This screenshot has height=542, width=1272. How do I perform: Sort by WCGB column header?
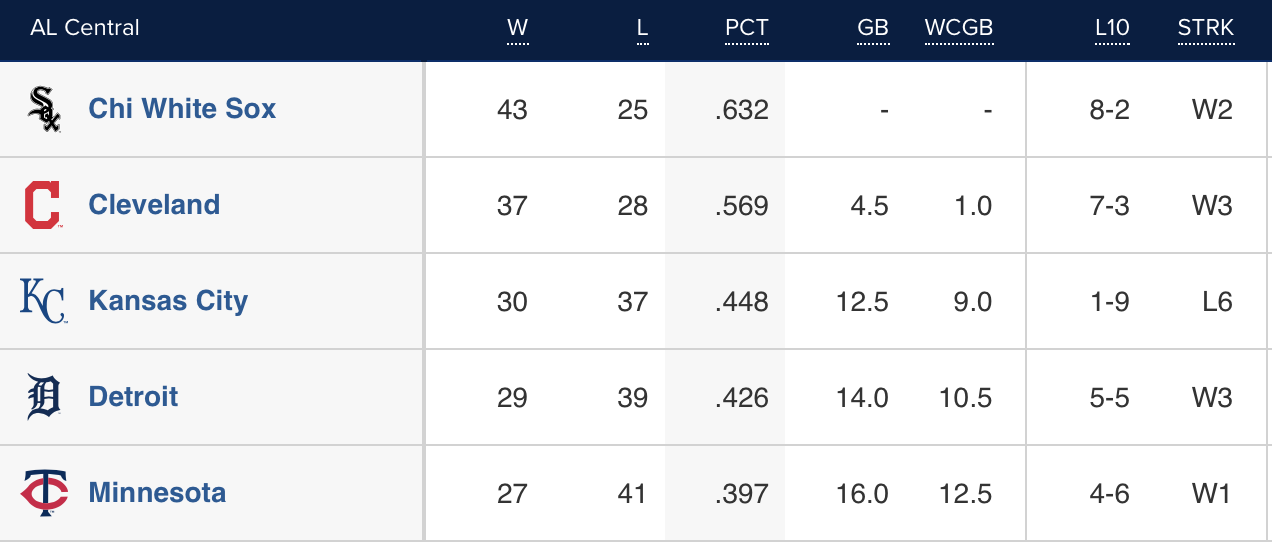pos(958,28)
